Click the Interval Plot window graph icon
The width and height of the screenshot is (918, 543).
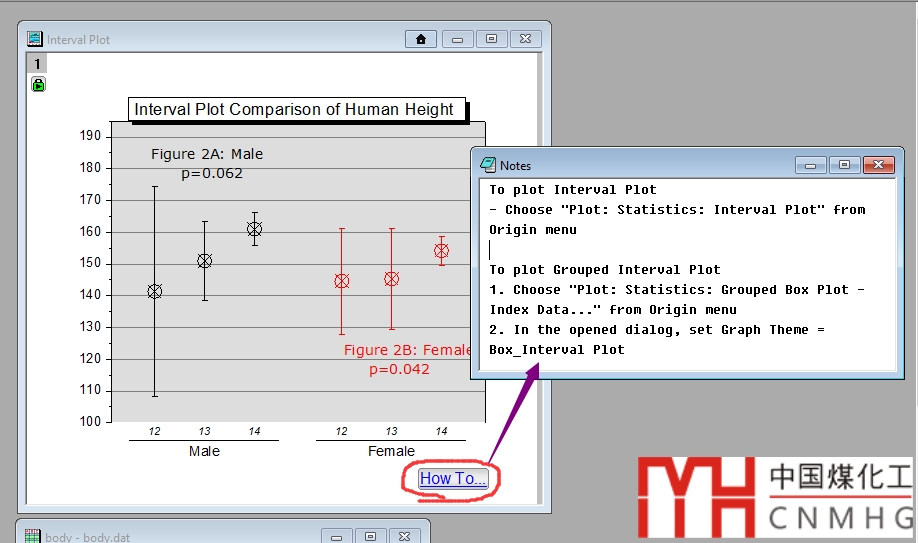[x=35, y=39]
